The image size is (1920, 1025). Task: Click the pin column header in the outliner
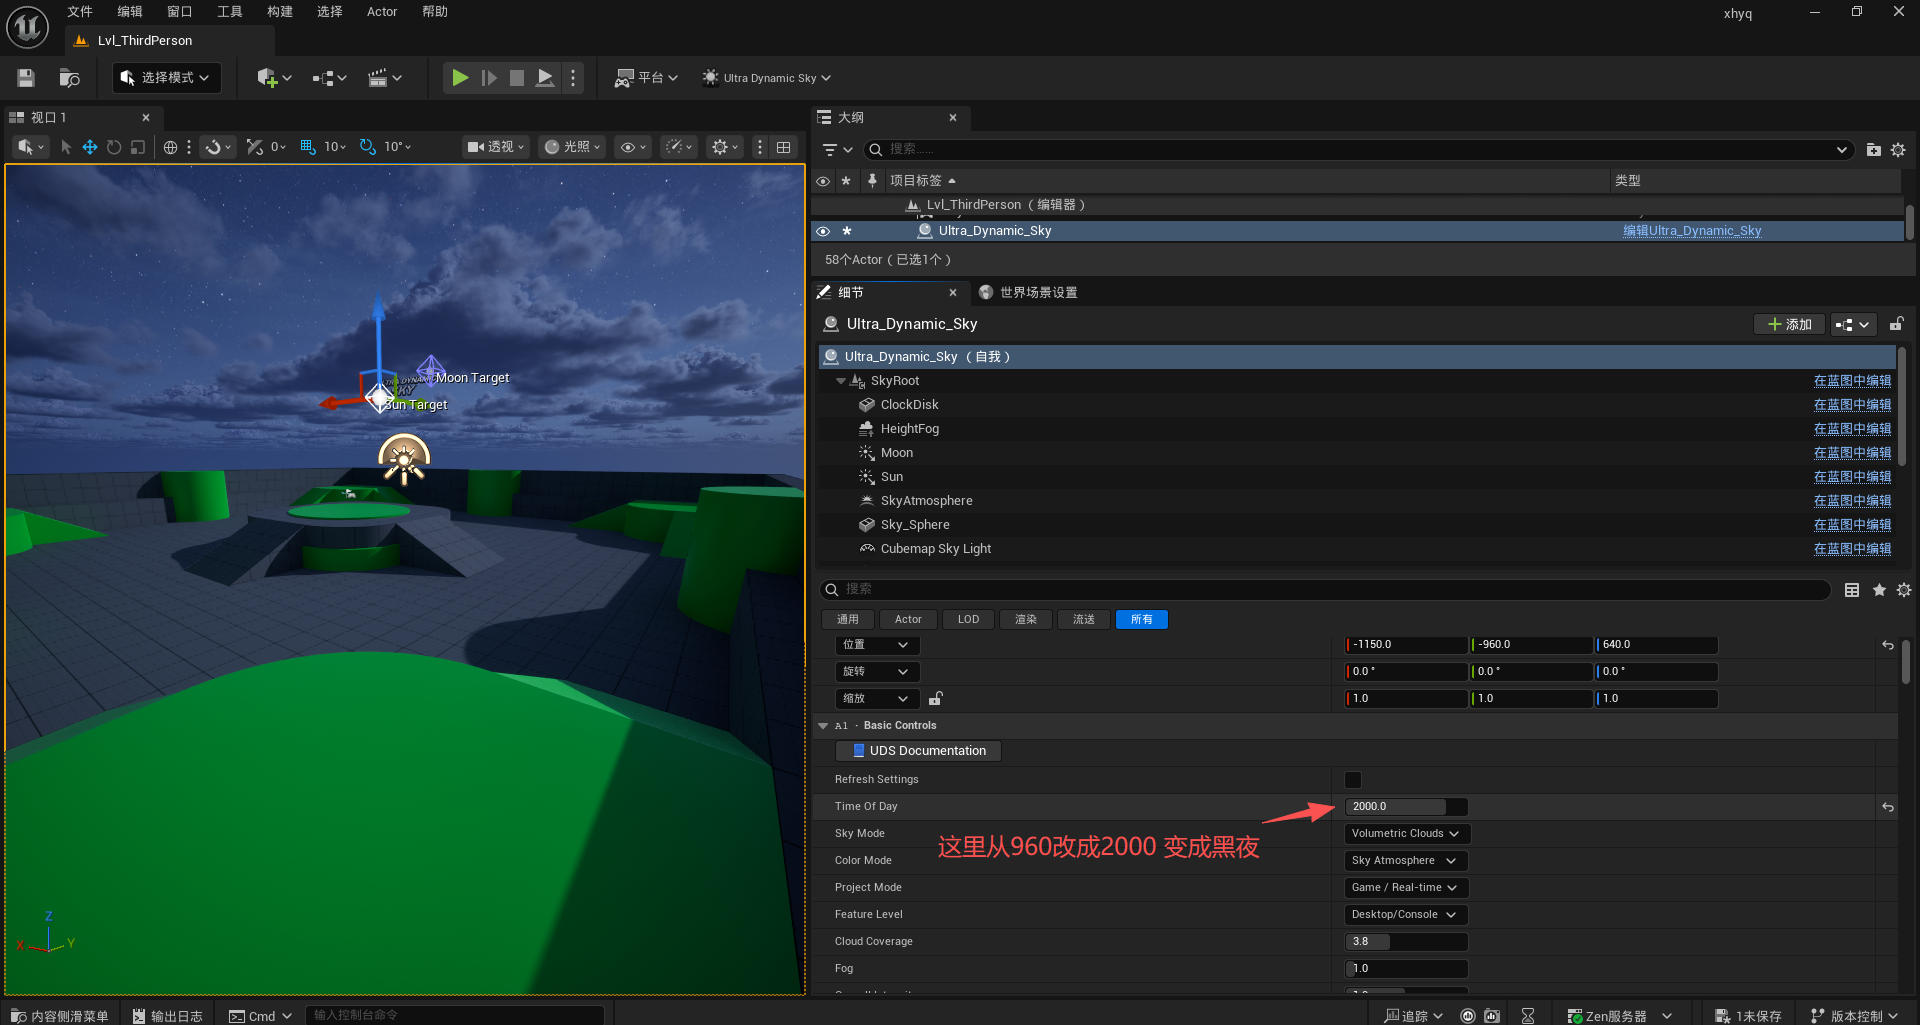point(872,181)
